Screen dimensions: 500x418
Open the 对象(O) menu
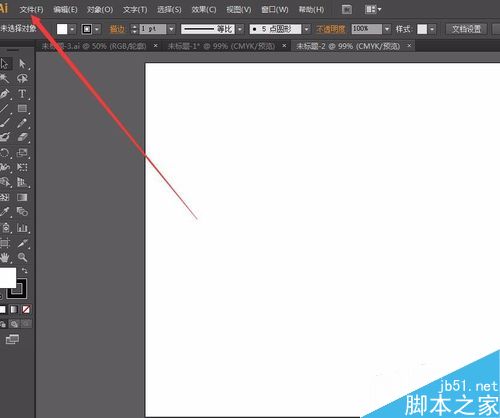[x=100, y=10]
